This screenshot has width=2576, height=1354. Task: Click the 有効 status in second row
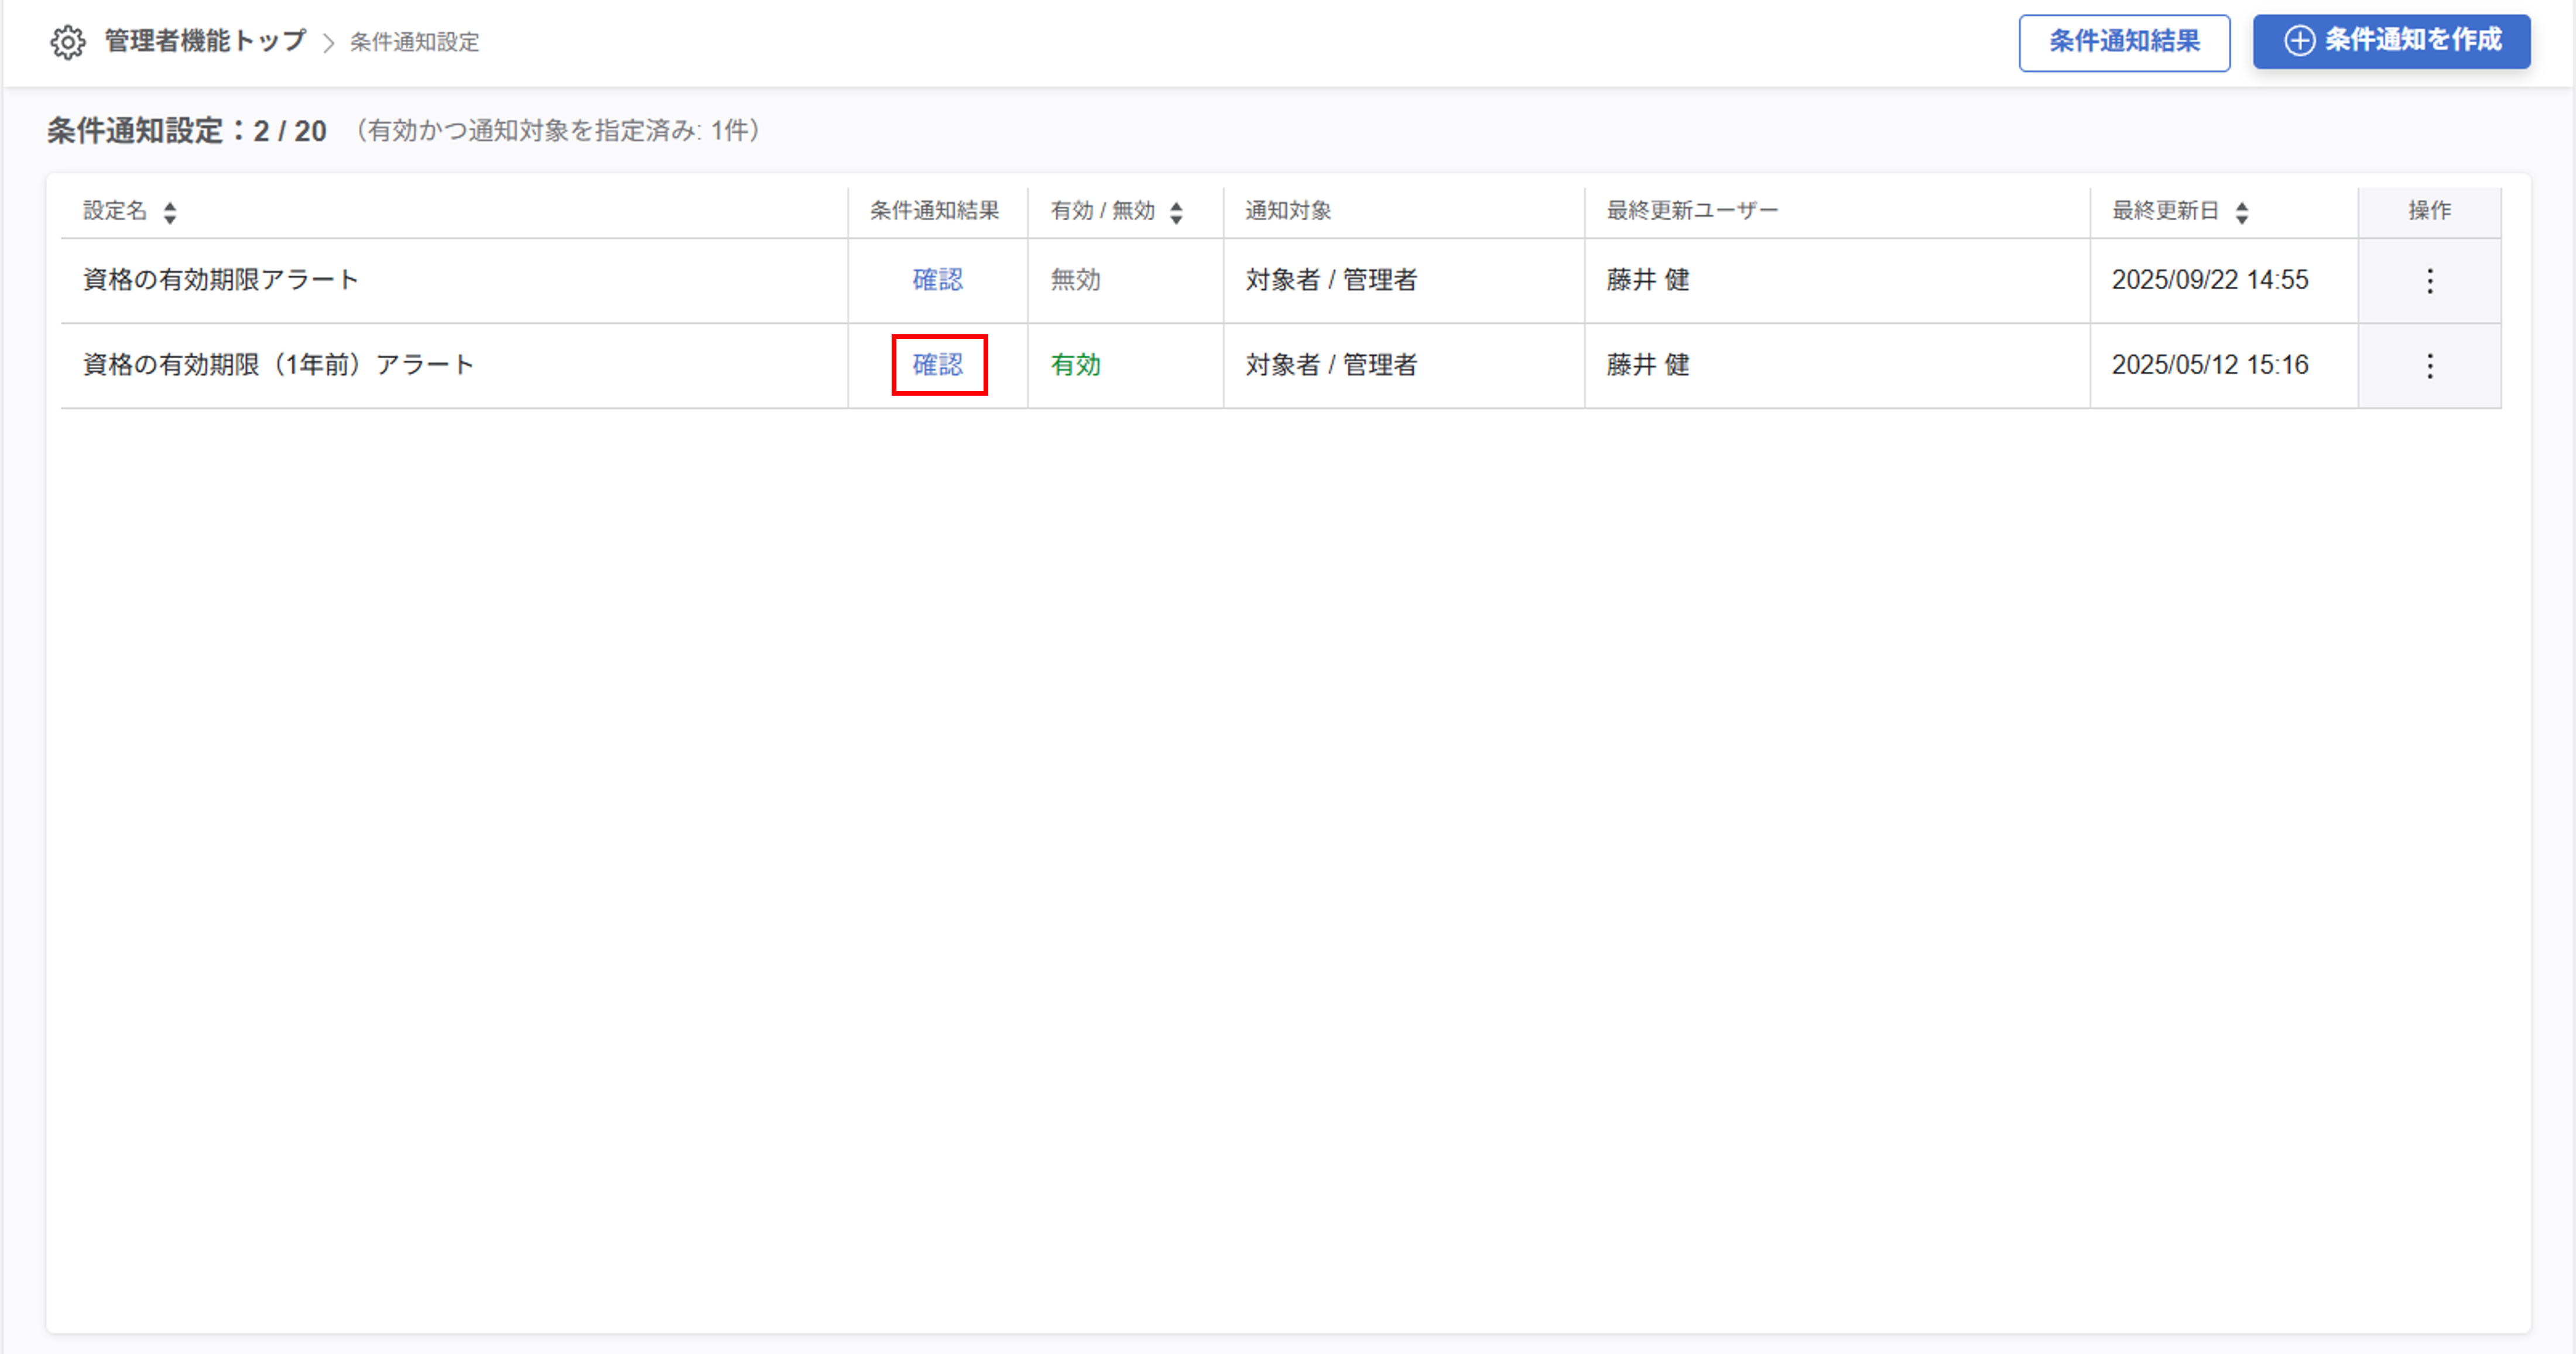pyautogui.click(x=1075, y=365)
